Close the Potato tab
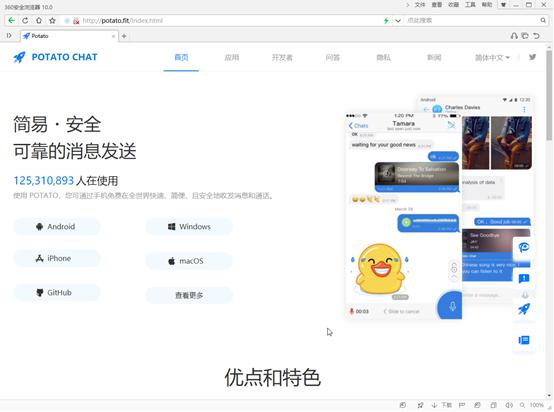The height and width of the screenshot is (412, 554). 113,36
